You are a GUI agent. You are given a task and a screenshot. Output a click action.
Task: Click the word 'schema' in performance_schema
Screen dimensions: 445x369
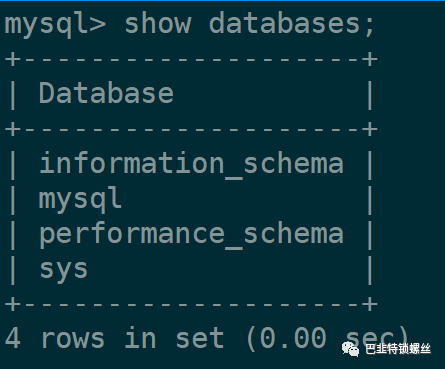[293, 233]
